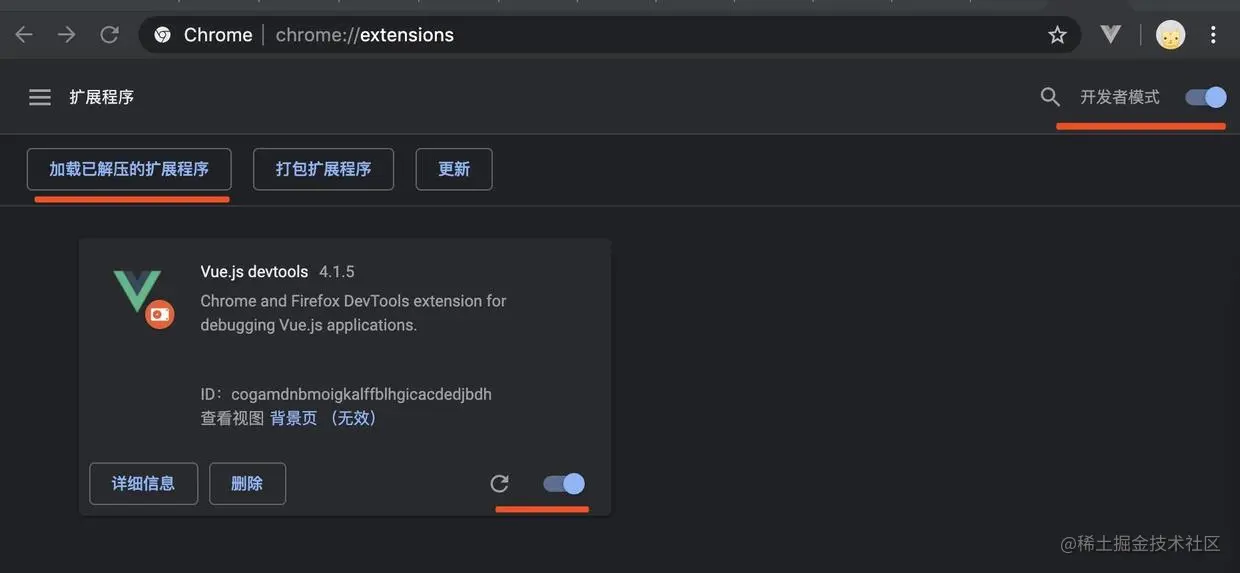Click 打包扩展程序 button
The height and width of the screenshot is (573, 1240).
click(x=324, y=169)
